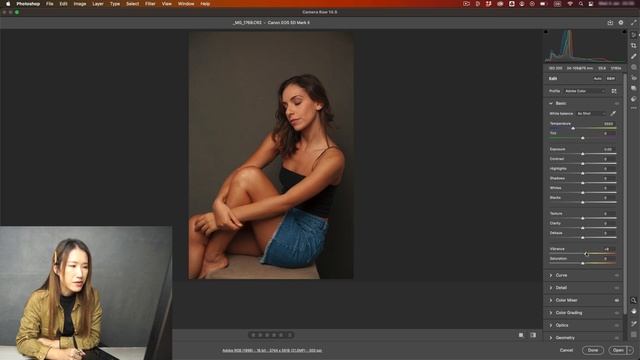This screenshot has height=360, width=640.
Task: Click the Exposure slider handle
Action: coord(582,154)
